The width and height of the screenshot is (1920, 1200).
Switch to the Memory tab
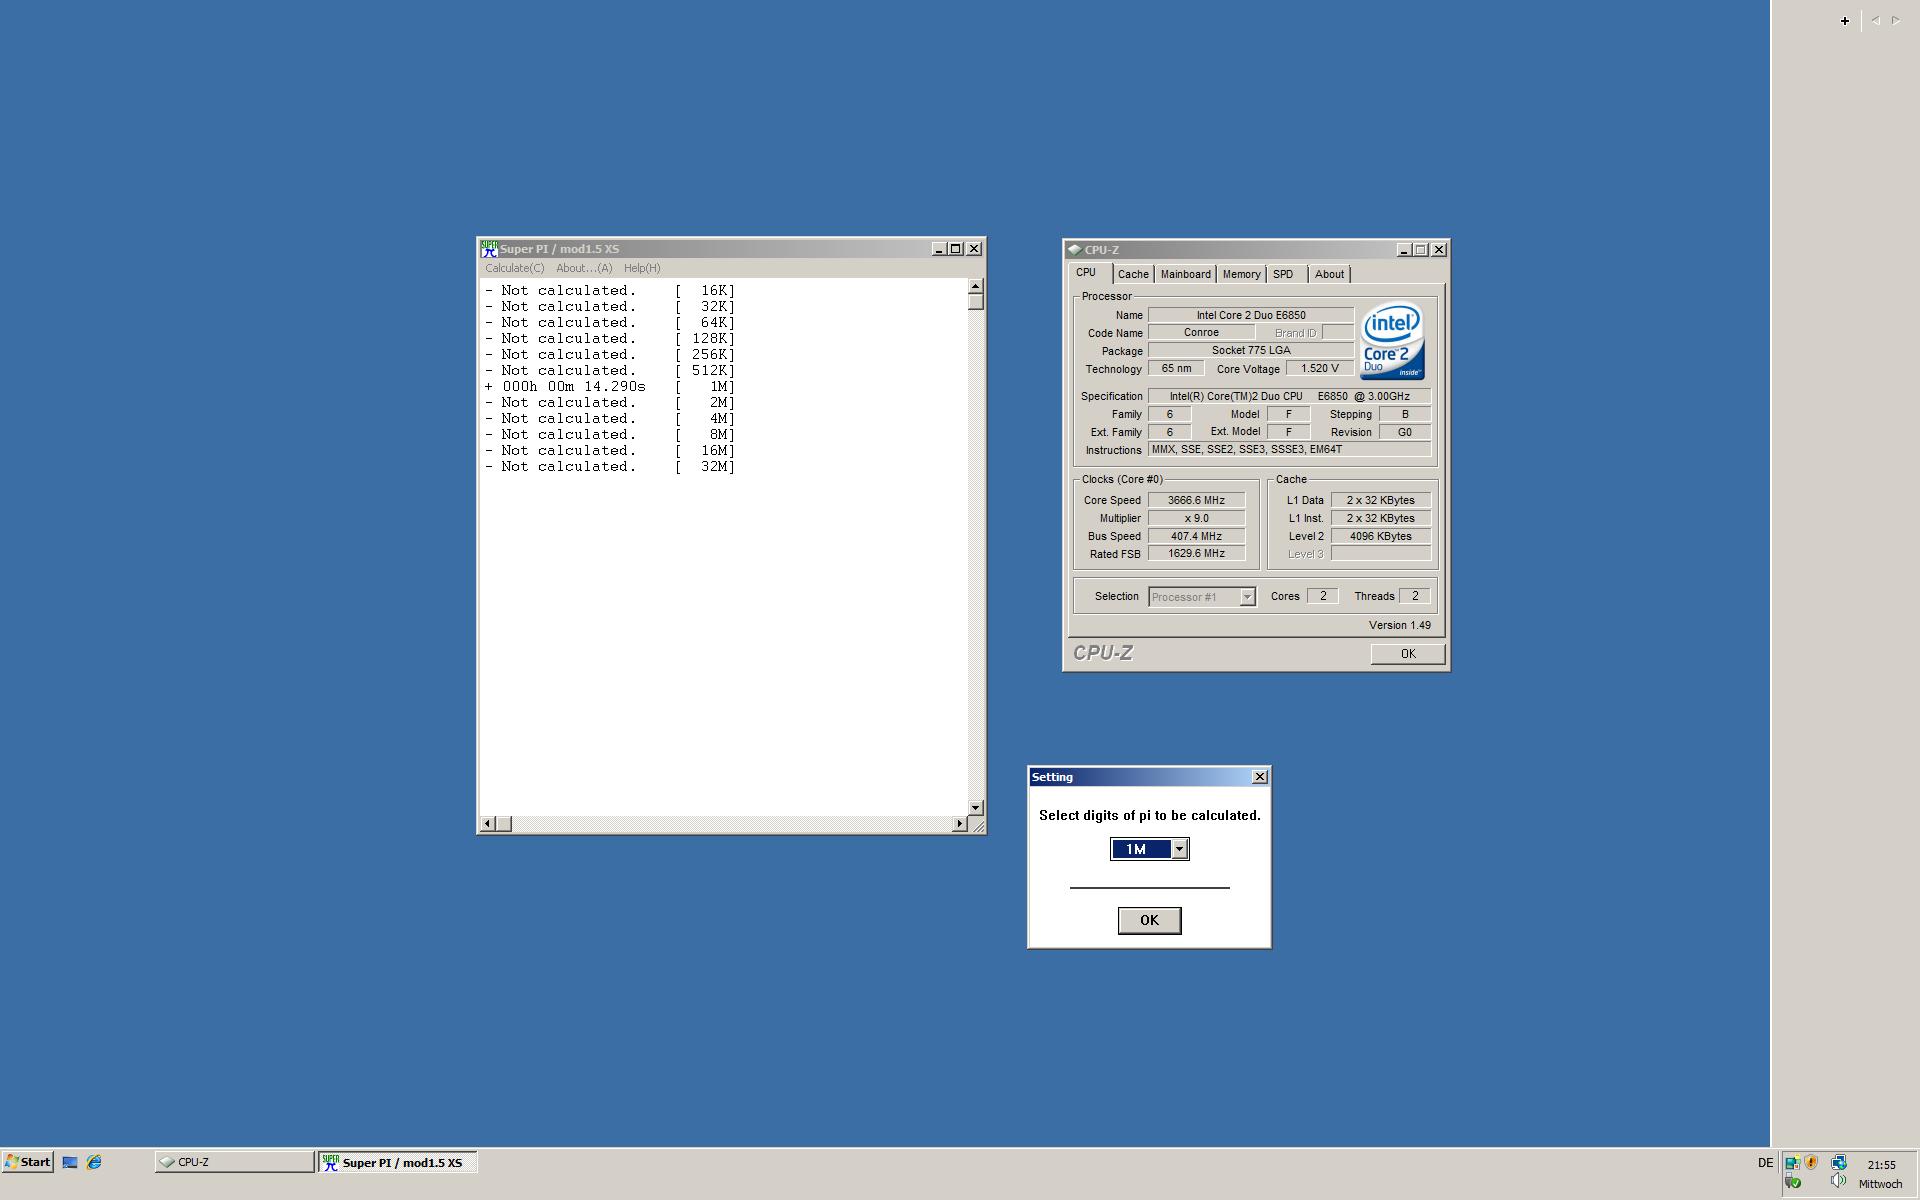(x=1241, y=274)
